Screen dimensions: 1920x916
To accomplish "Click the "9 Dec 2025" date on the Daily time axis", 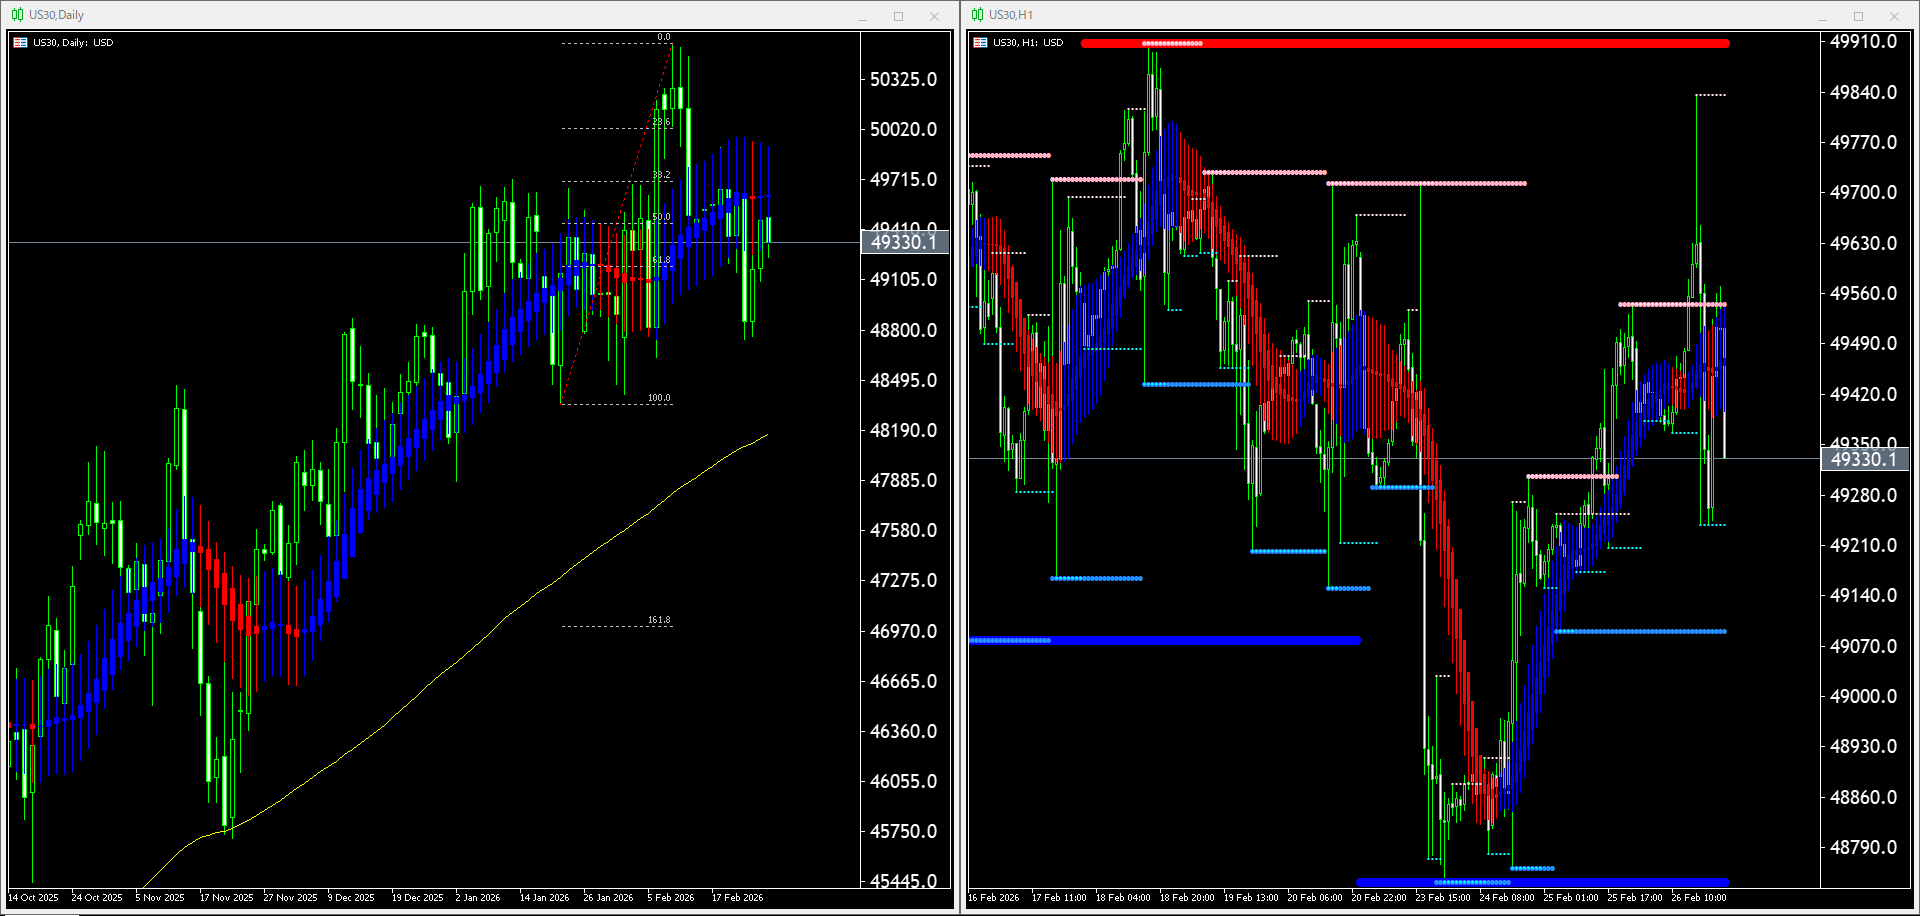I will click(351, 898).
